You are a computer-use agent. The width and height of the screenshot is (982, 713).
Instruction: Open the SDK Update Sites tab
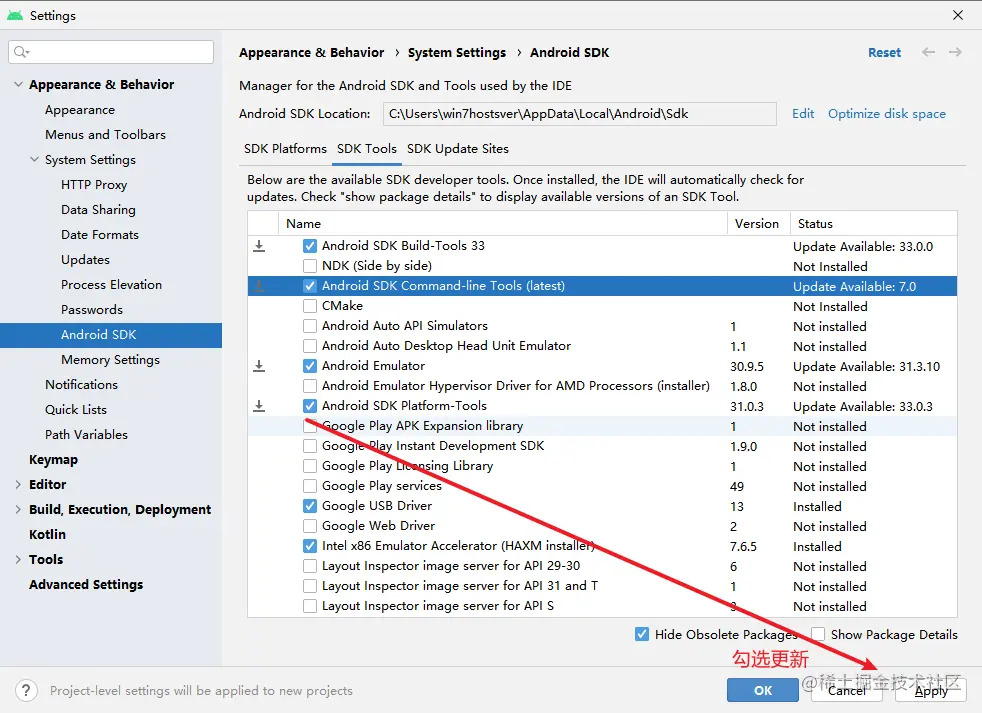[x=458, y=149]
